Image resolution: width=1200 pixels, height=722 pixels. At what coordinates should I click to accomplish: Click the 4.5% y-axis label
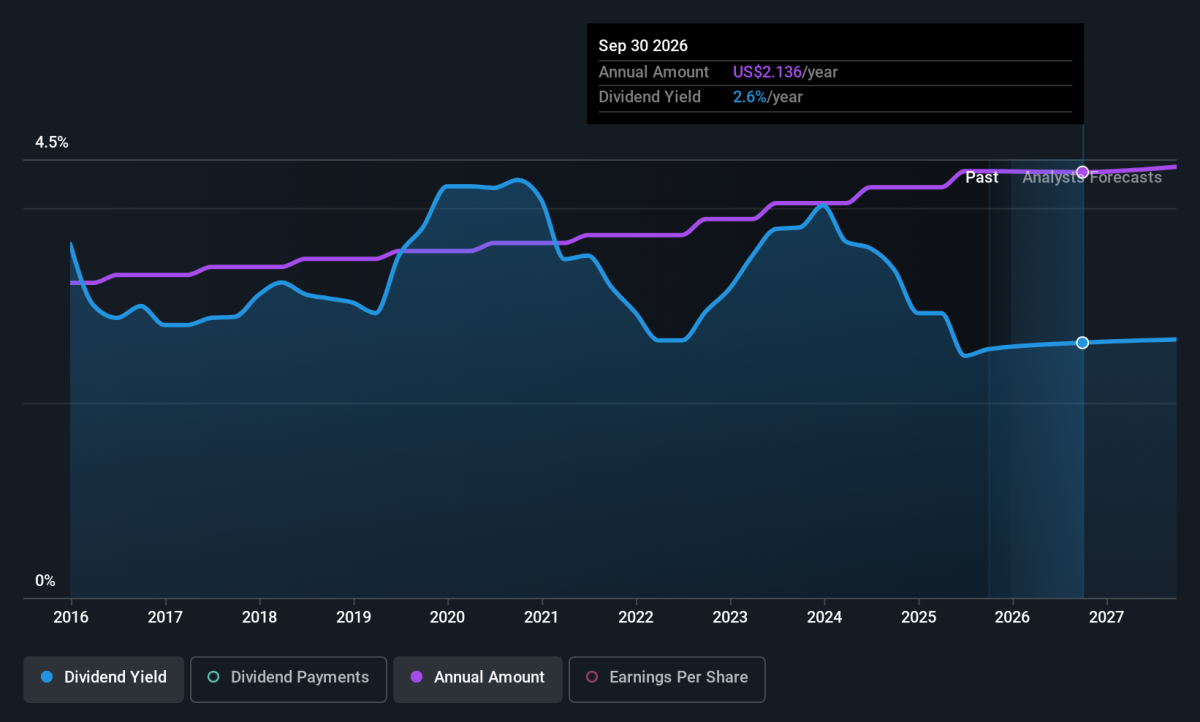52,143
